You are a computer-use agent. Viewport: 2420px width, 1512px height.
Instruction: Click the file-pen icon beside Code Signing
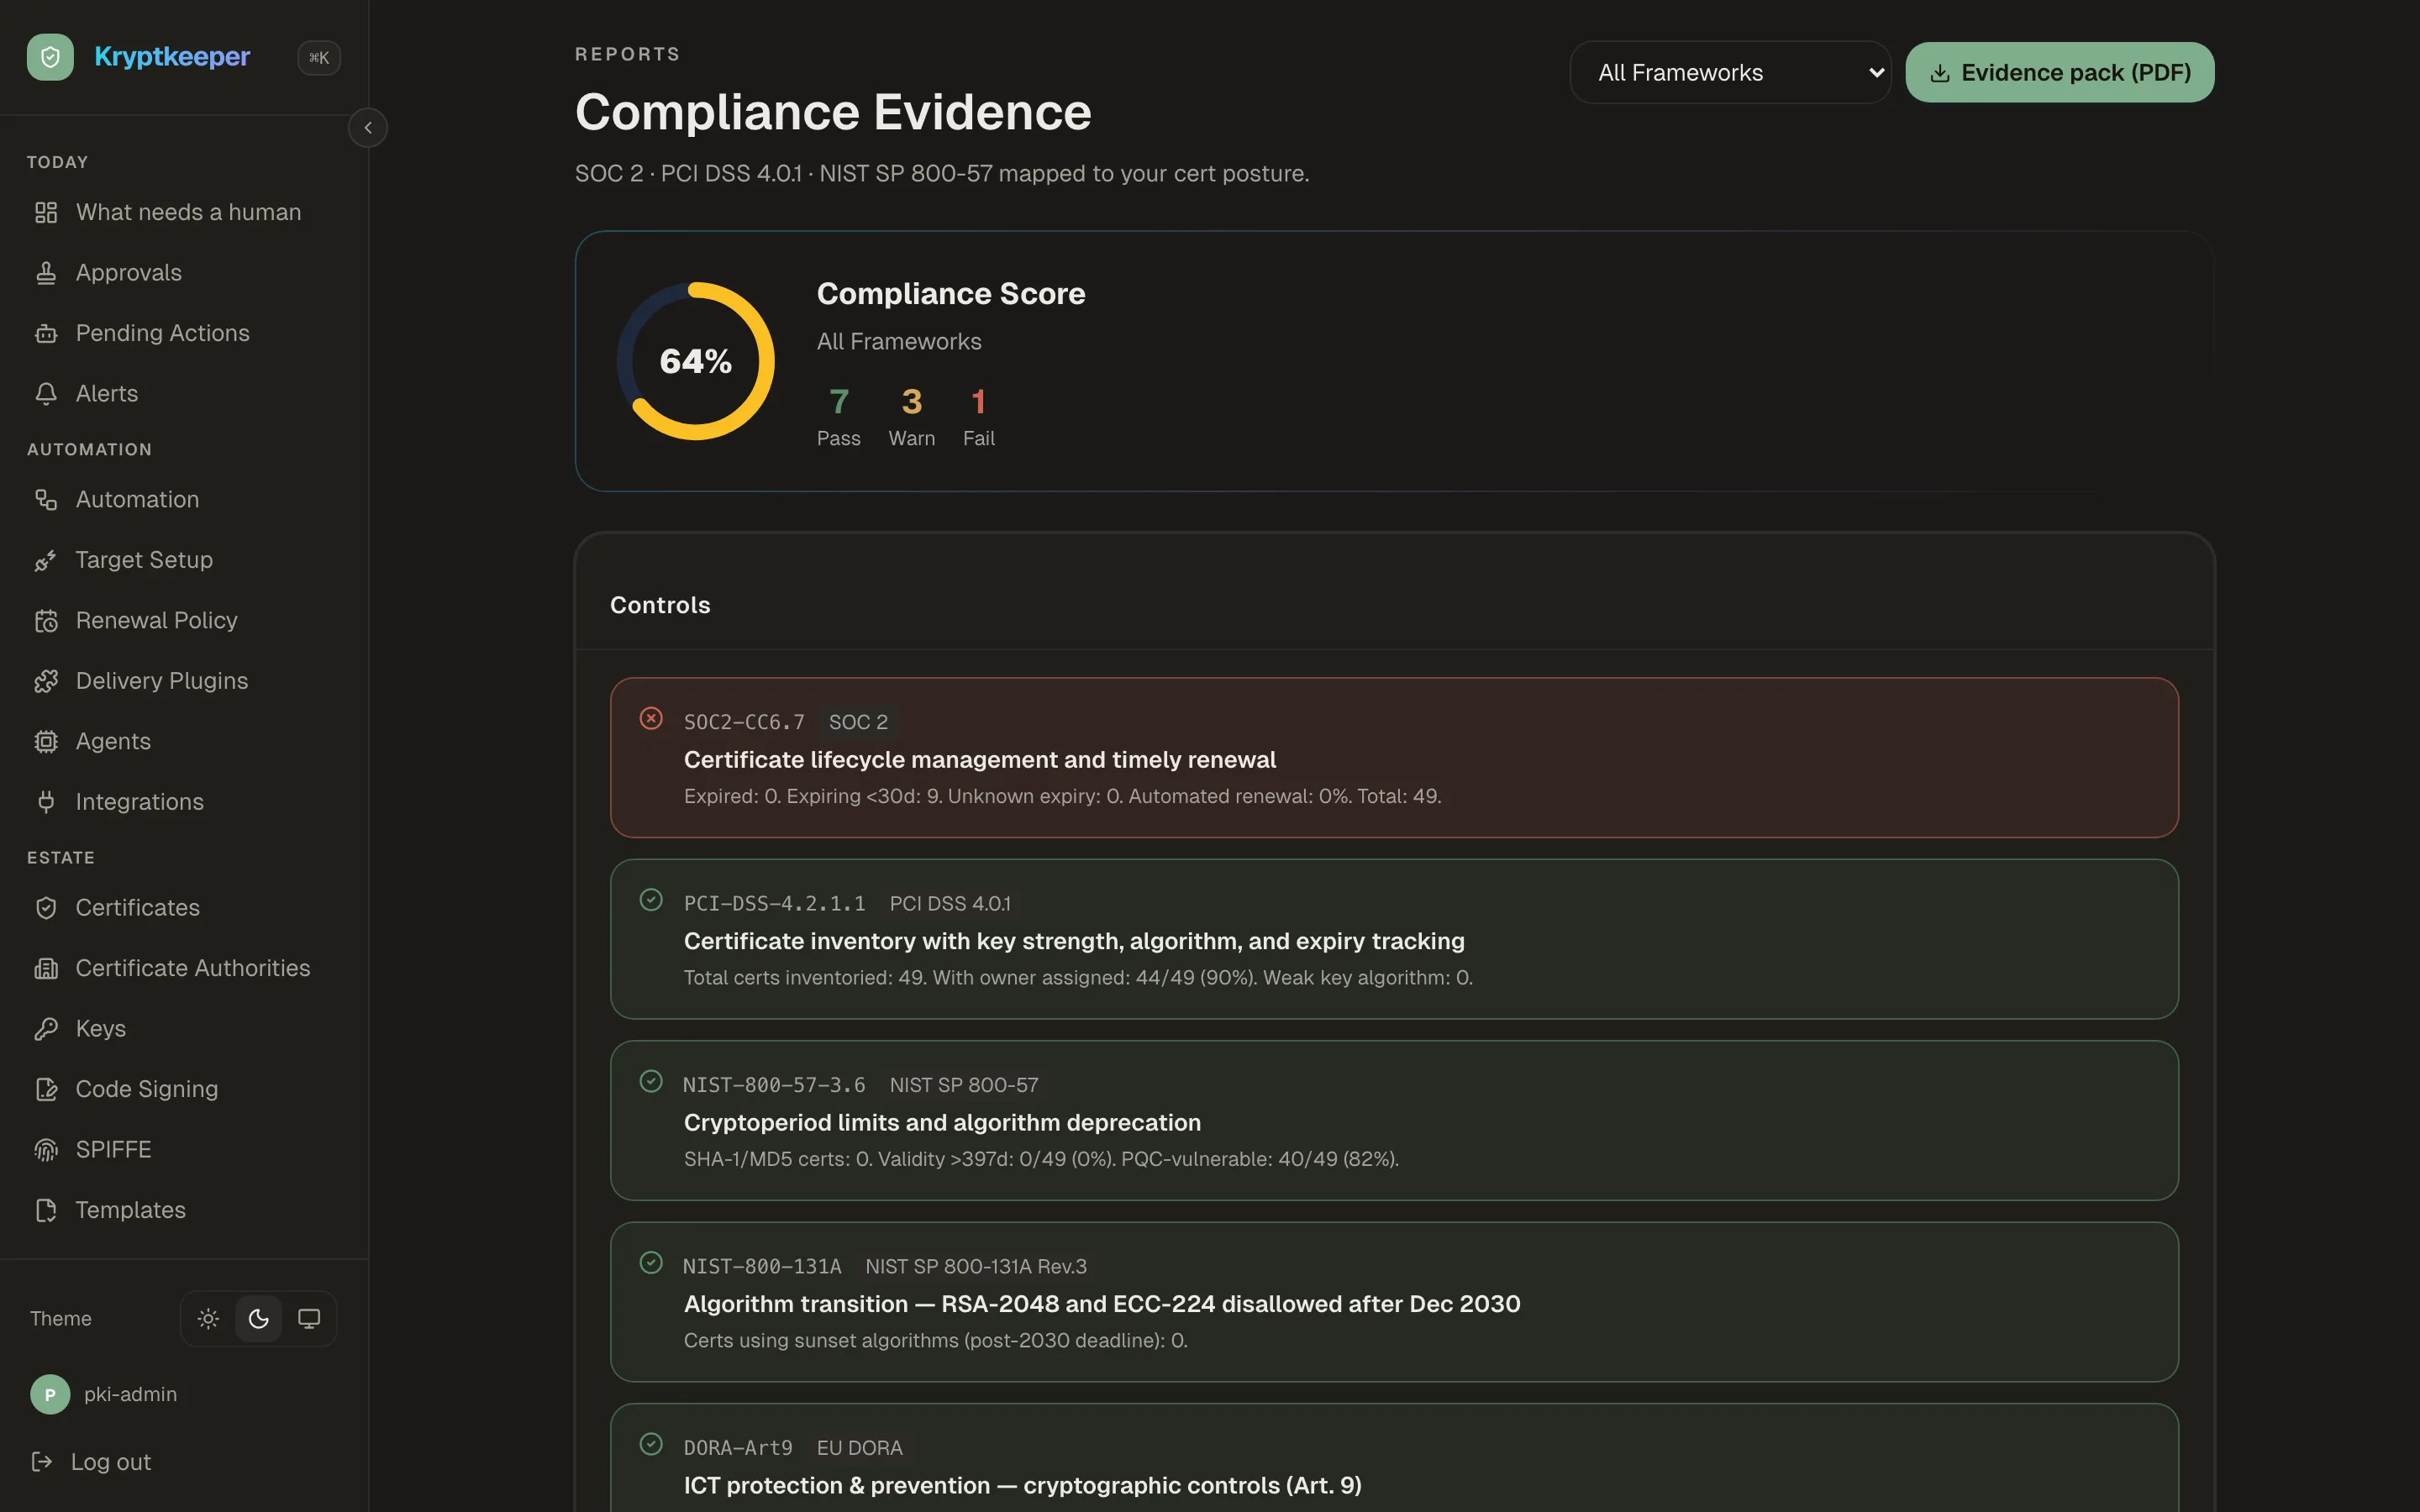click(46, 1089)
